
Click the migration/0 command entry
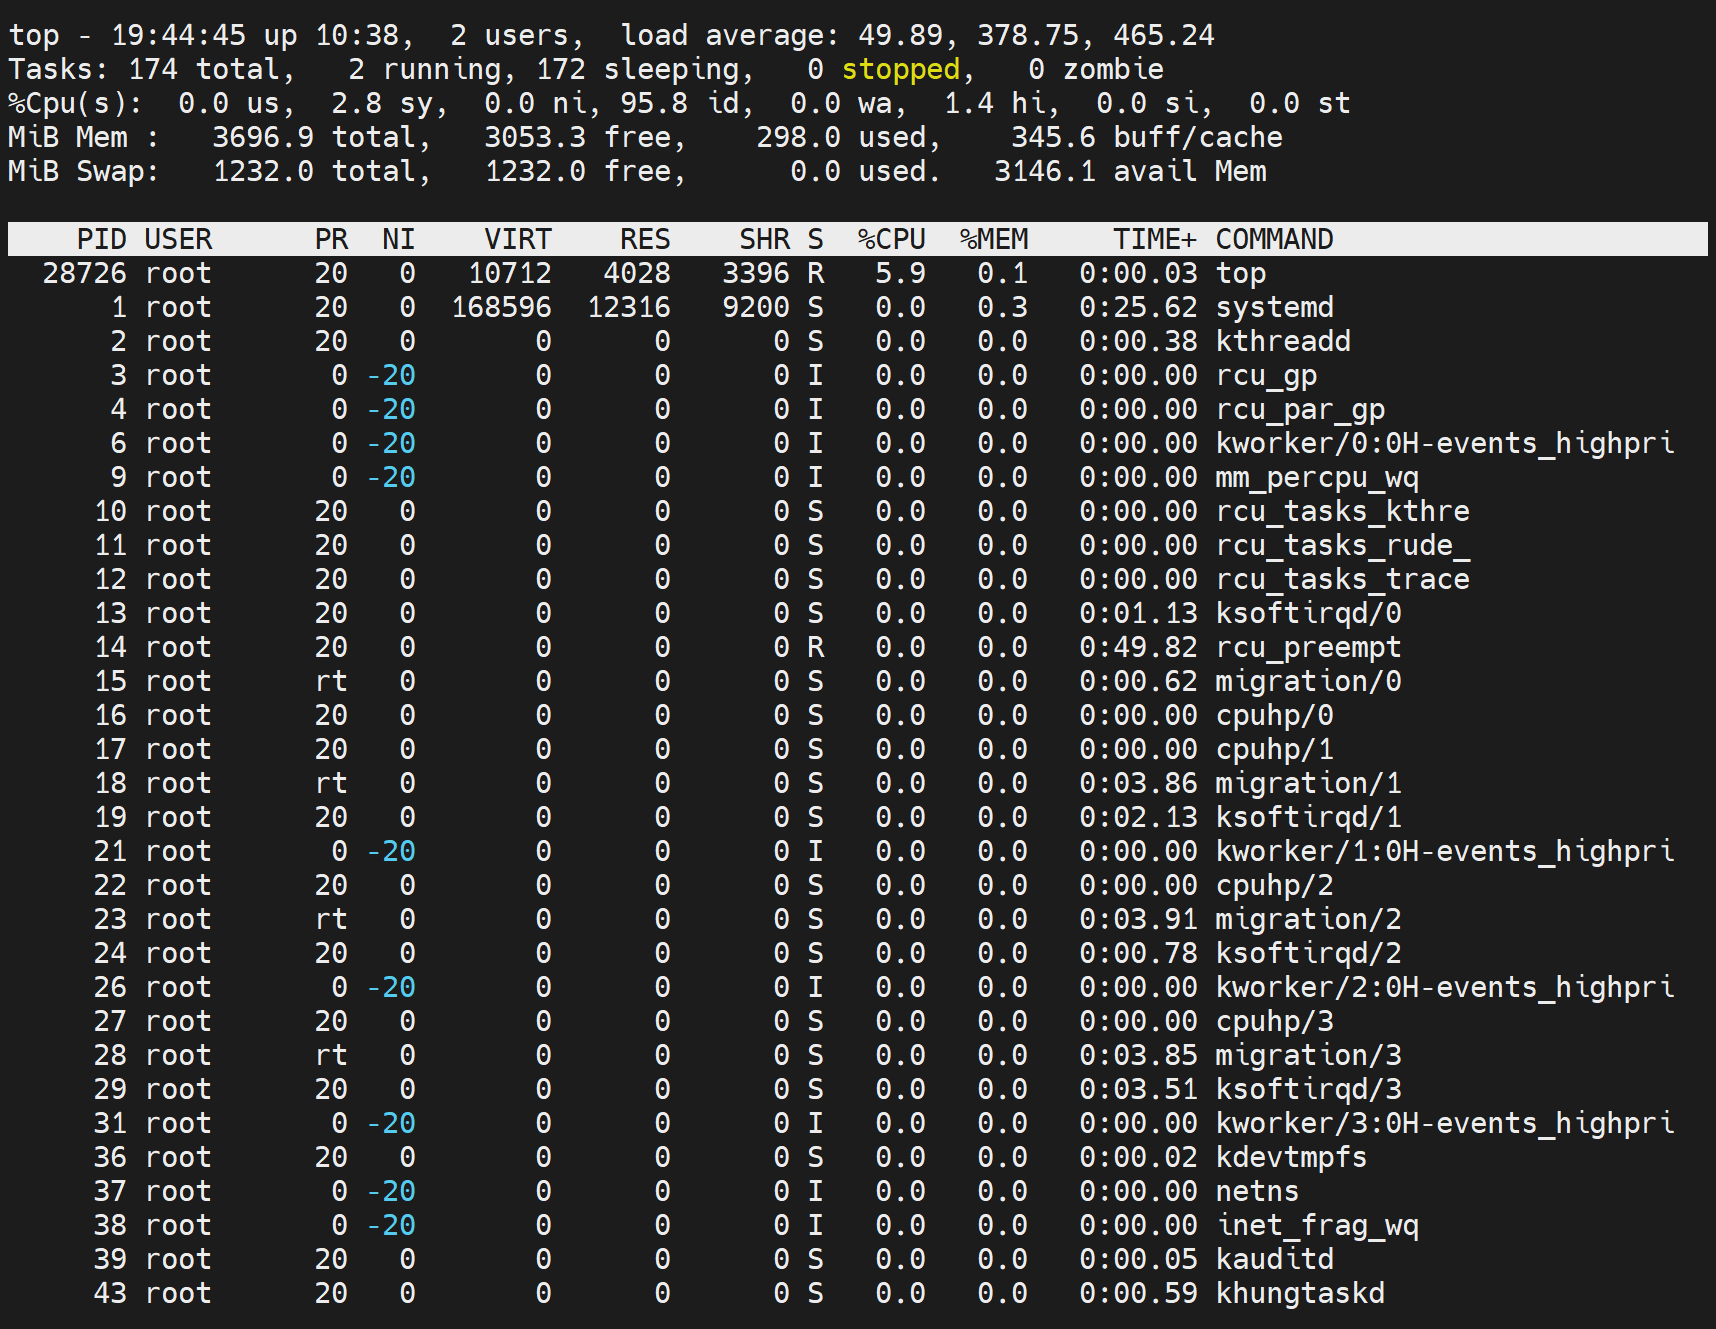1307,681
